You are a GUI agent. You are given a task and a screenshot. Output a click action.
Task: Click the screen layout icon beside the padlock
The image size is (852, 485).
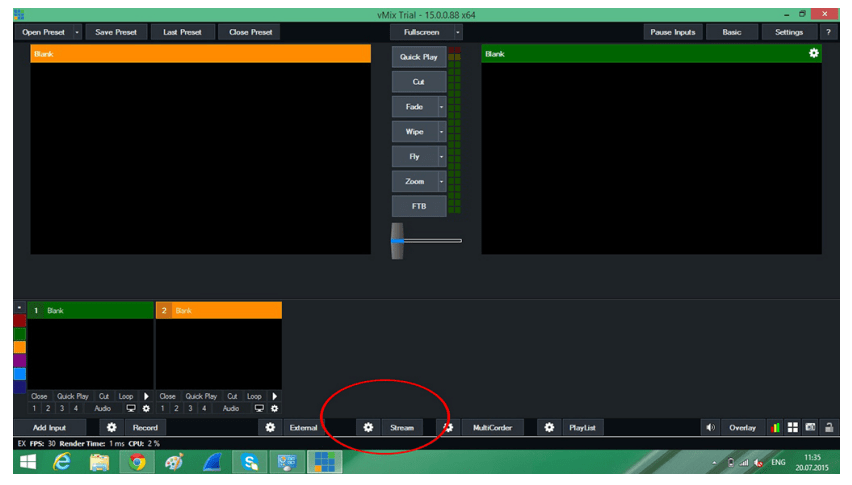click(x=810, y=427)
